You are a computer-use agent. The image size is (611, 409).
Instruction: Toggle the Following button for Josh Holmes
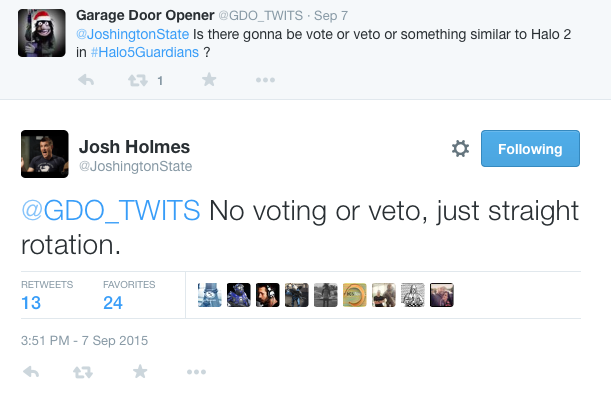(530, 148)
